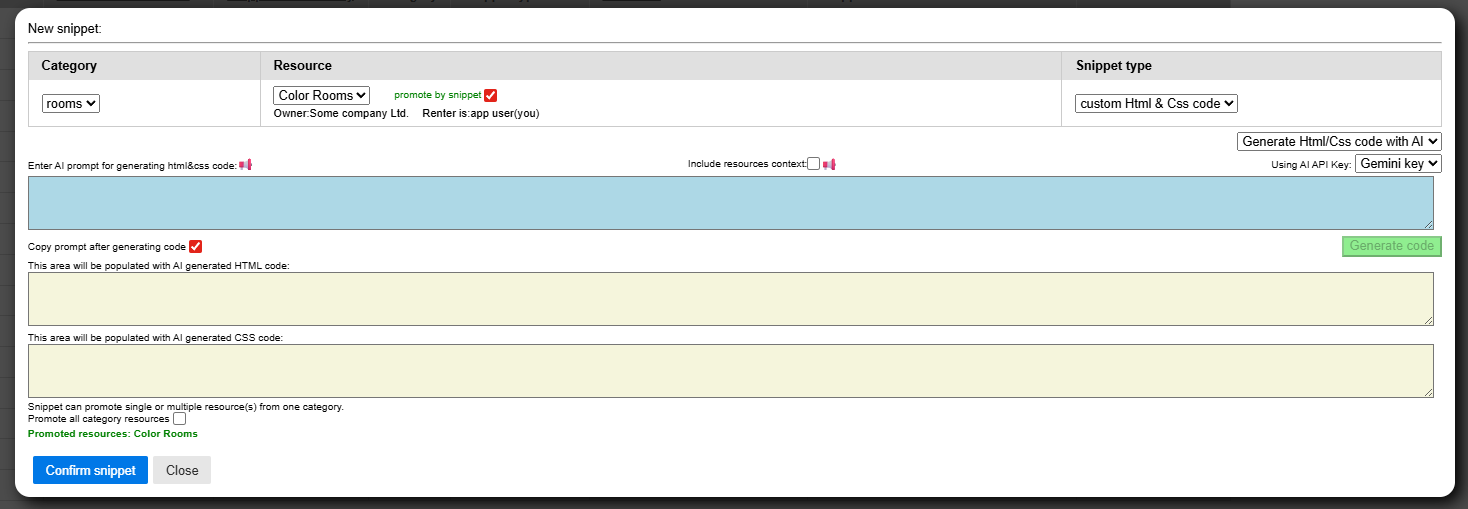
Task: Click the AI prompt text area resize handle
Action: point(1428,224)
